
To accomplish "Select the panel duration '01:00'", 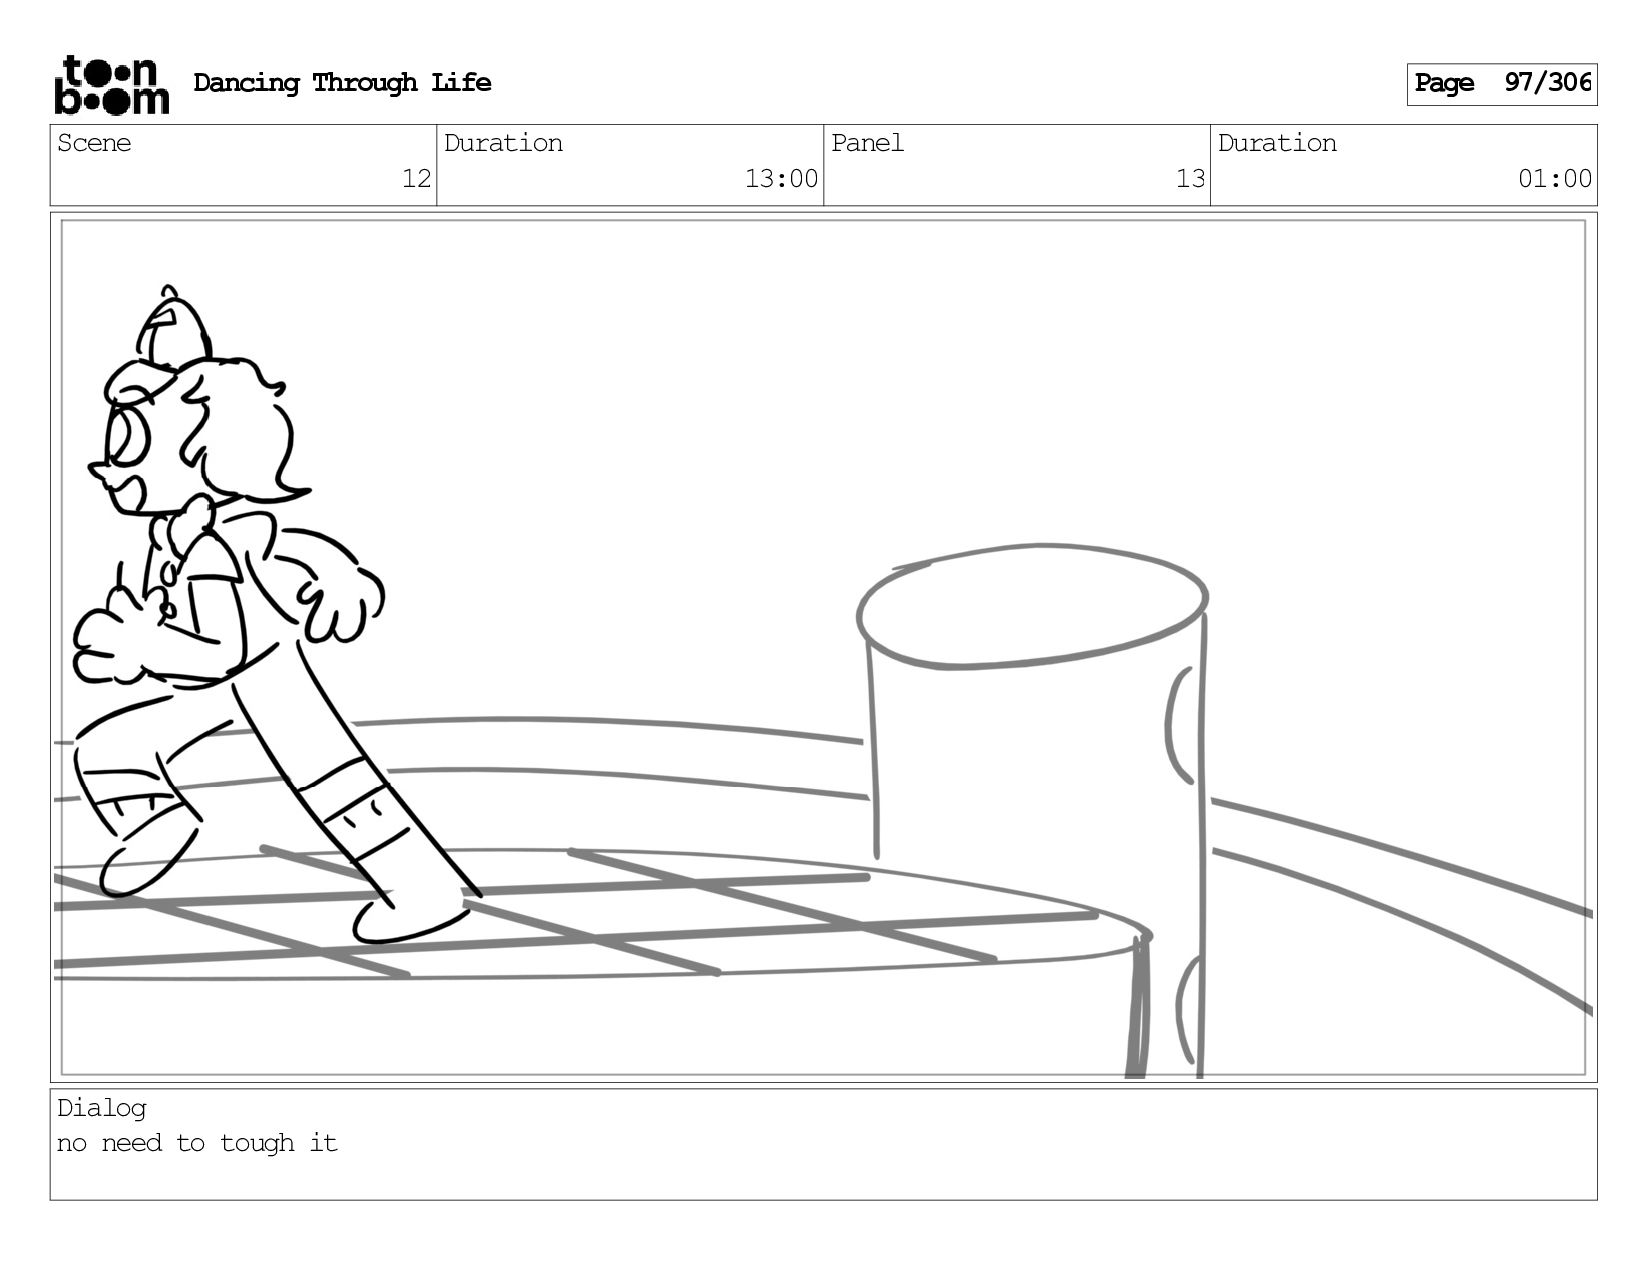I will point(1555,179).
